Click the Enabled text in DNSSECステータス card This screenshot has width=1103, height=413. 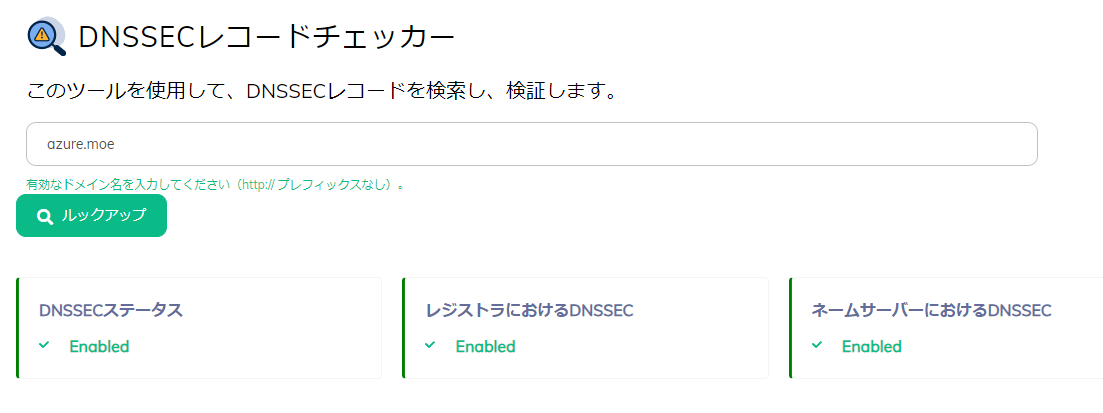pyautogui.click(x=99, y=347)
